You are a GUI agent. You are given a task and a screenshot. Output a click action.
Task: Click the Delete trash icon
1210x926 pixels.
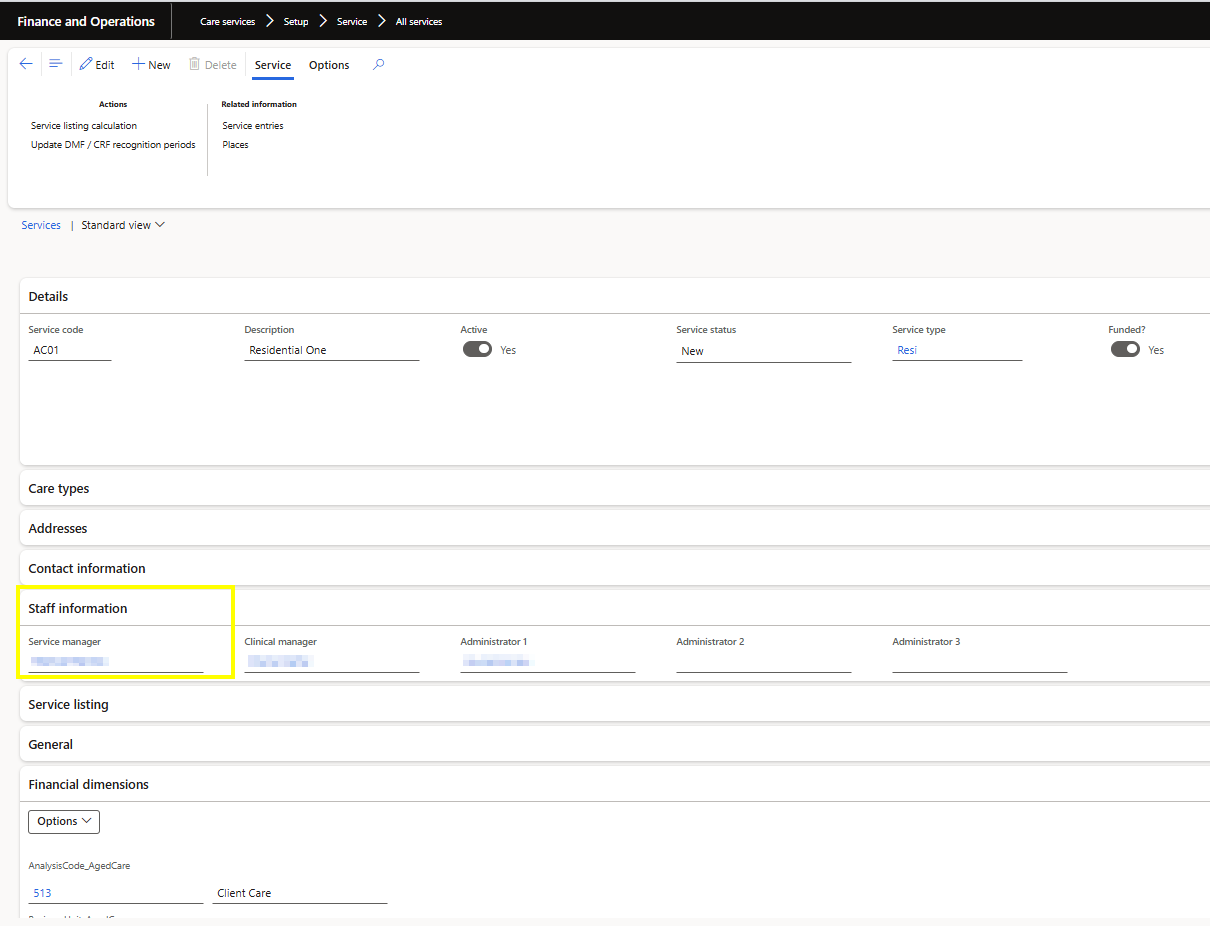click(195, 64)
